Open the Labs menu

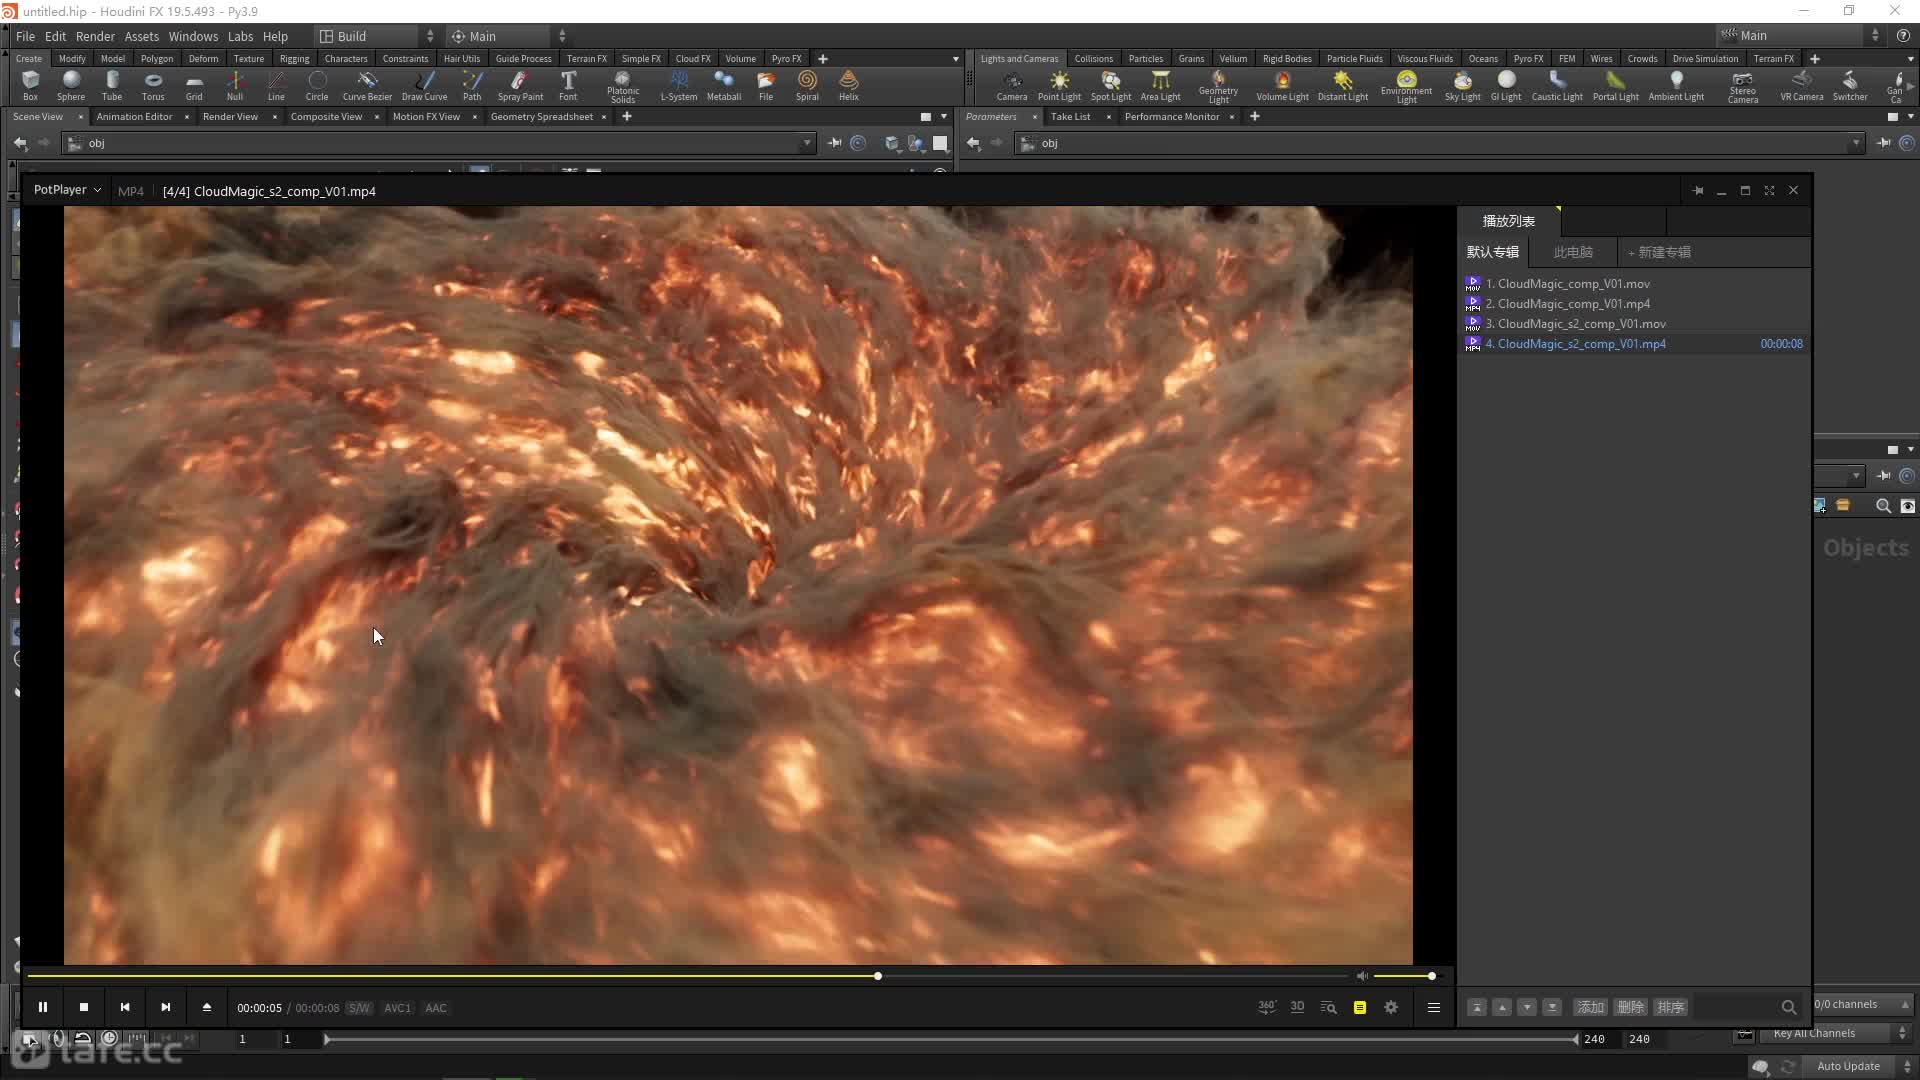point(240,36)
